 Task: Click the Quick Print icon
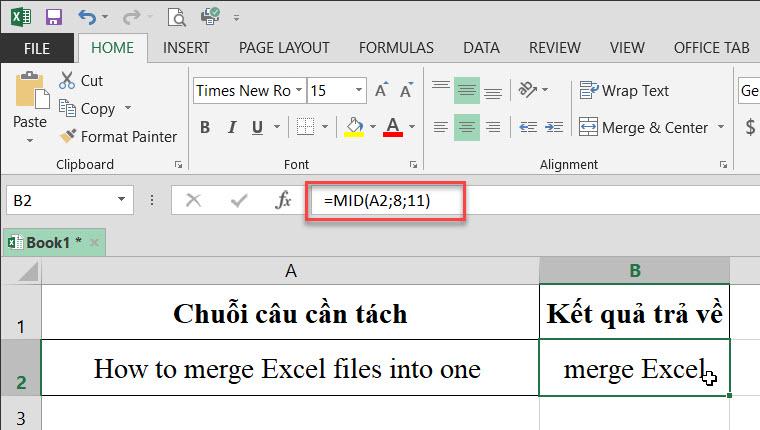(210, 16)
